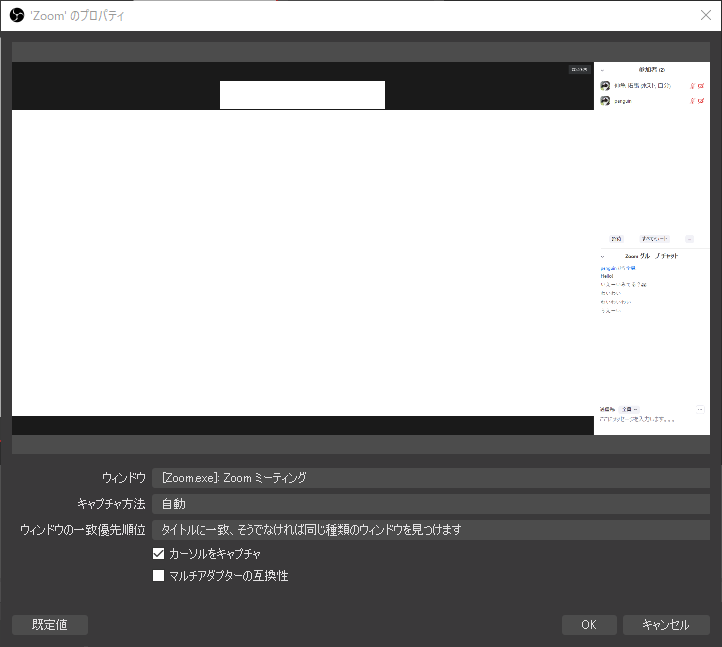
Task: Click the 参加者 (2) header in the preview
Action: pos(652,70)
